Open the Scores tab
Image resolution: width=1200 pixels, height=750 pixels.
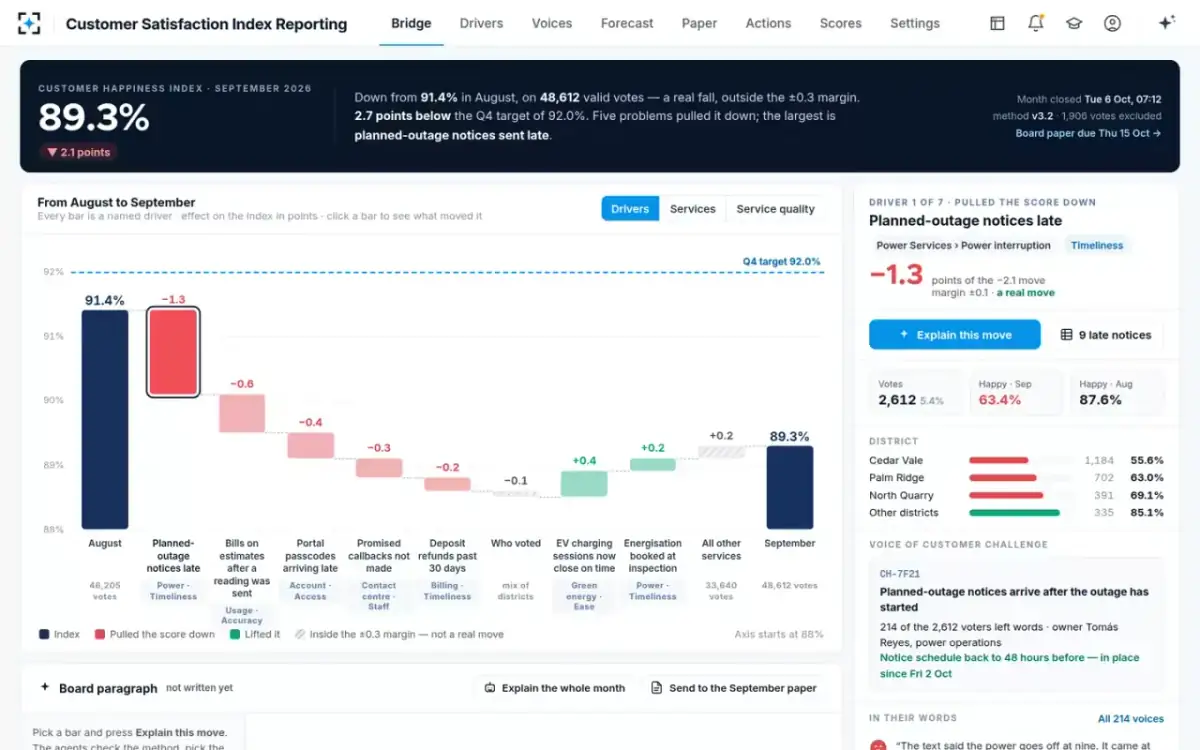coord(840,23)
